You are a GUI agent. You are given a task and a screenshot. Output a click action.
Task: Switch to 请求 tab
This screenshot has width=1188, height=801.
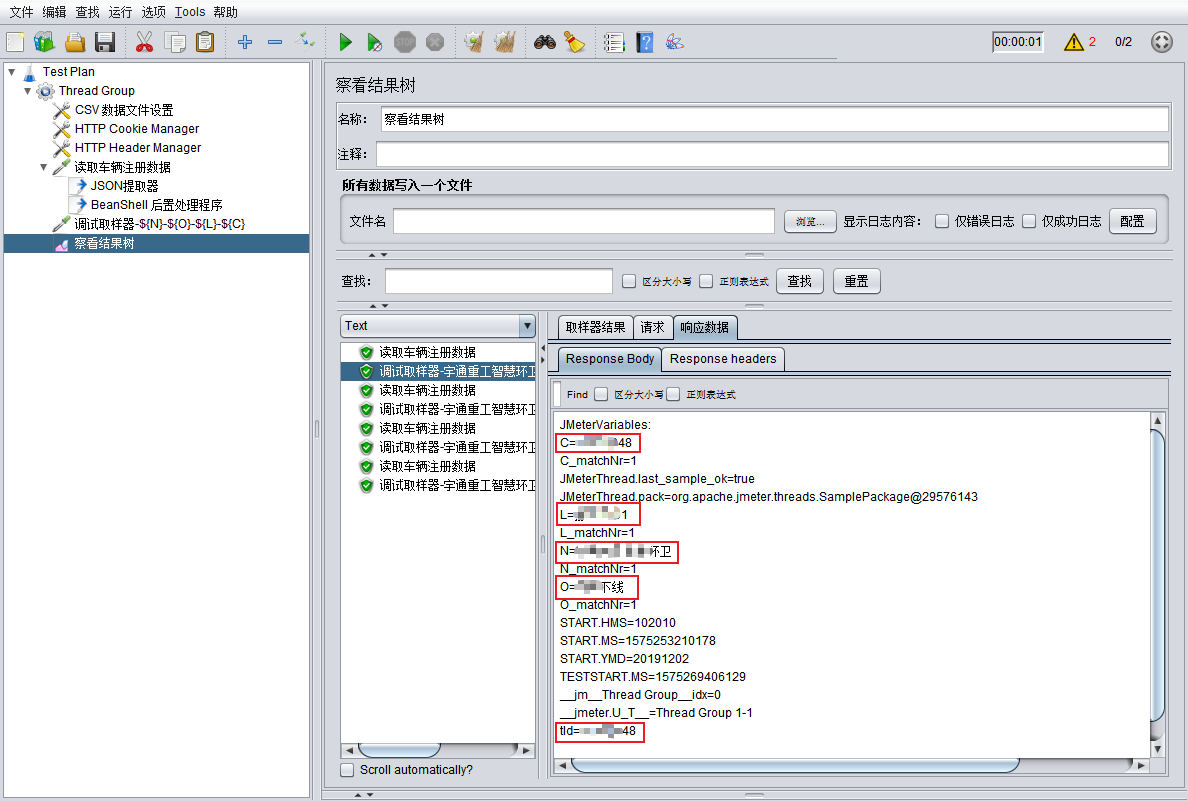(x=652, y=327)
